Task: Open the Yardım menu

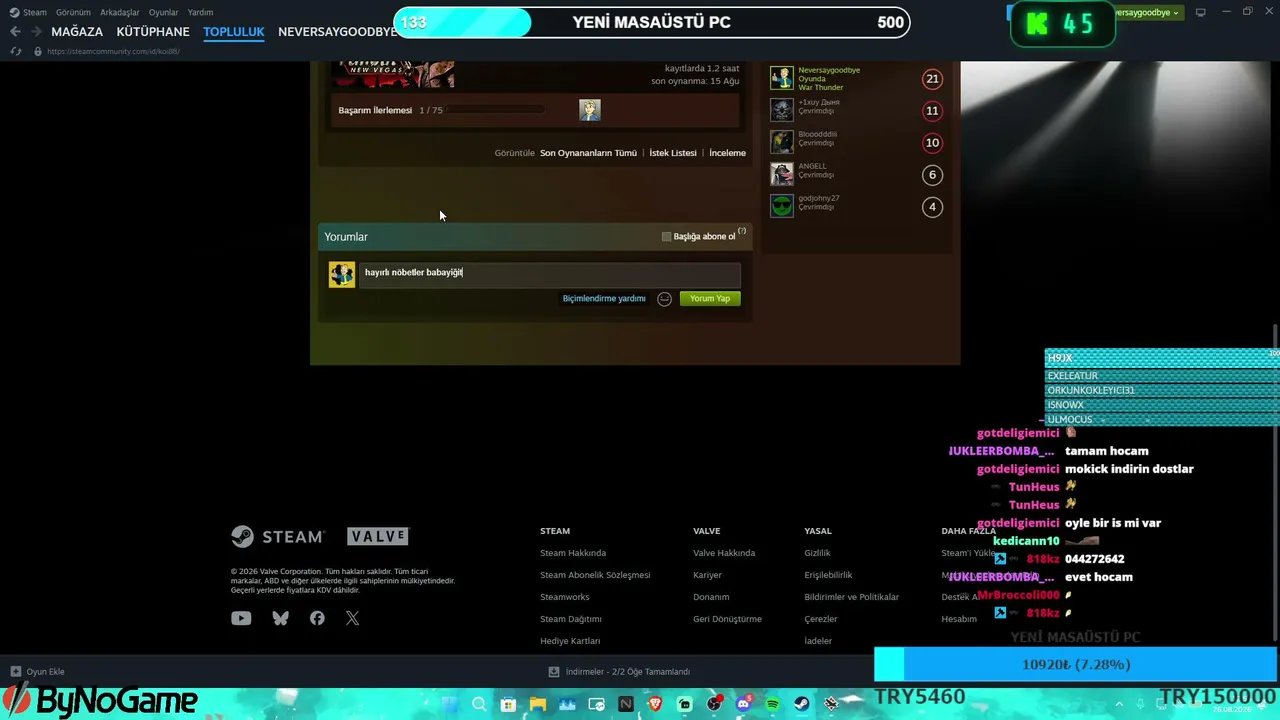Action: coord(200,12)
